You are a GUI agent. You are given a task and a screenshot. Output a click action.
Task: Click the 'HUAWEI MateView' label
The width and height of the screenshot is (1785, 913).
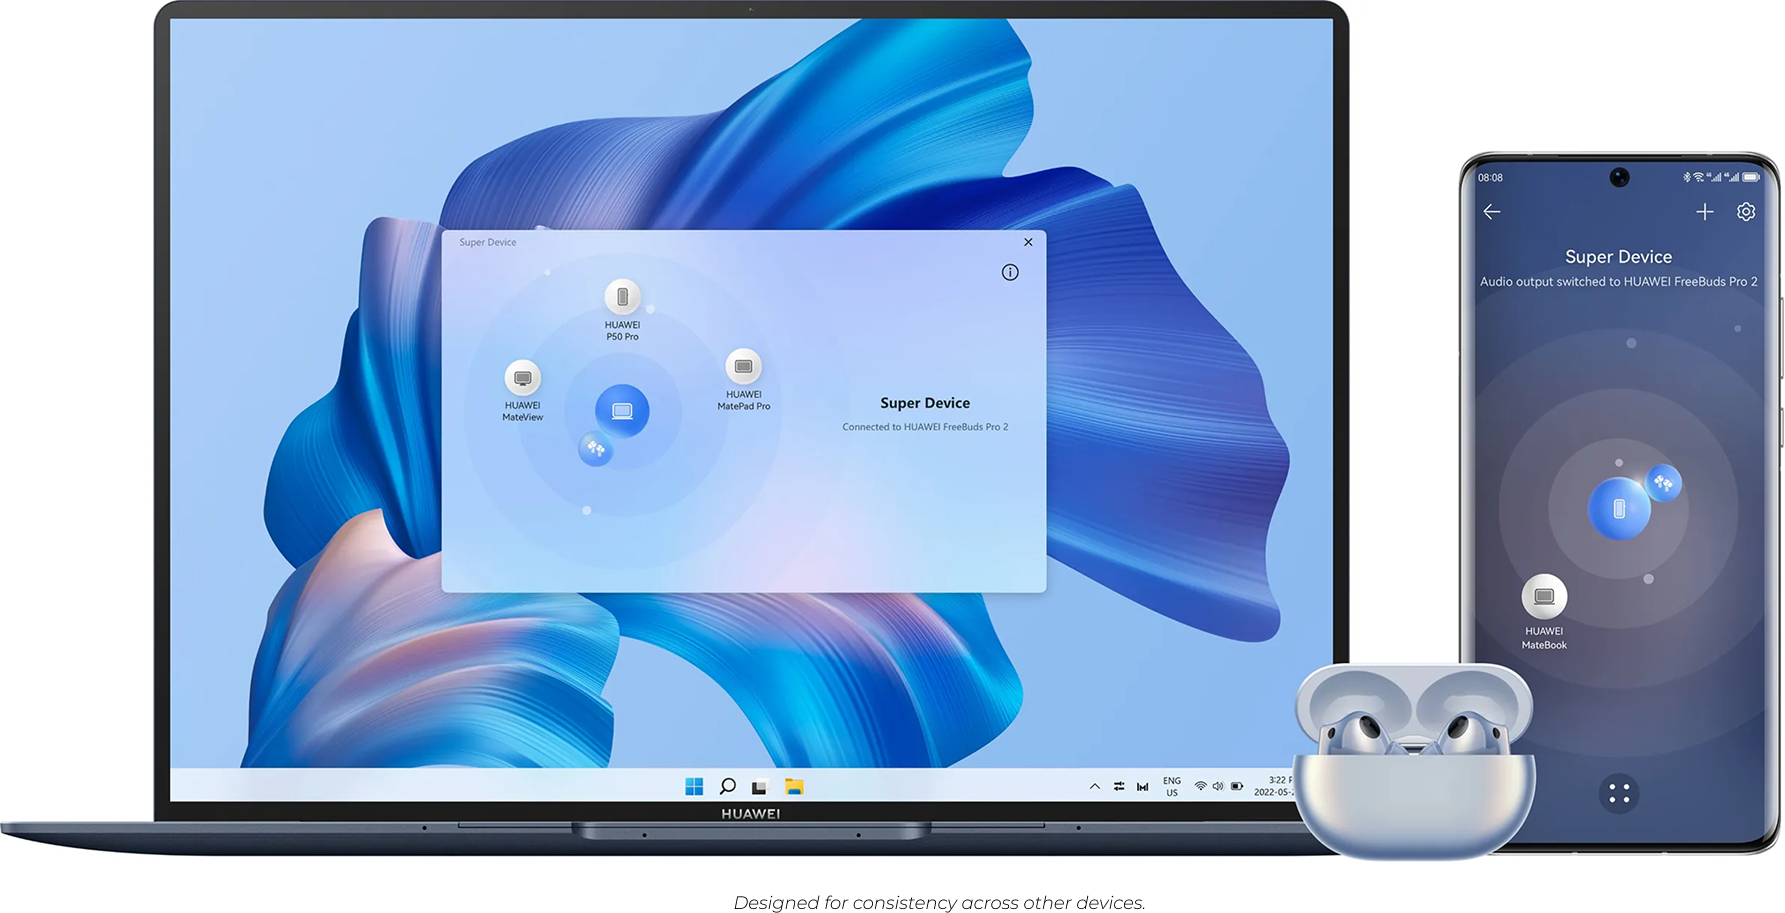click(522, 411)
